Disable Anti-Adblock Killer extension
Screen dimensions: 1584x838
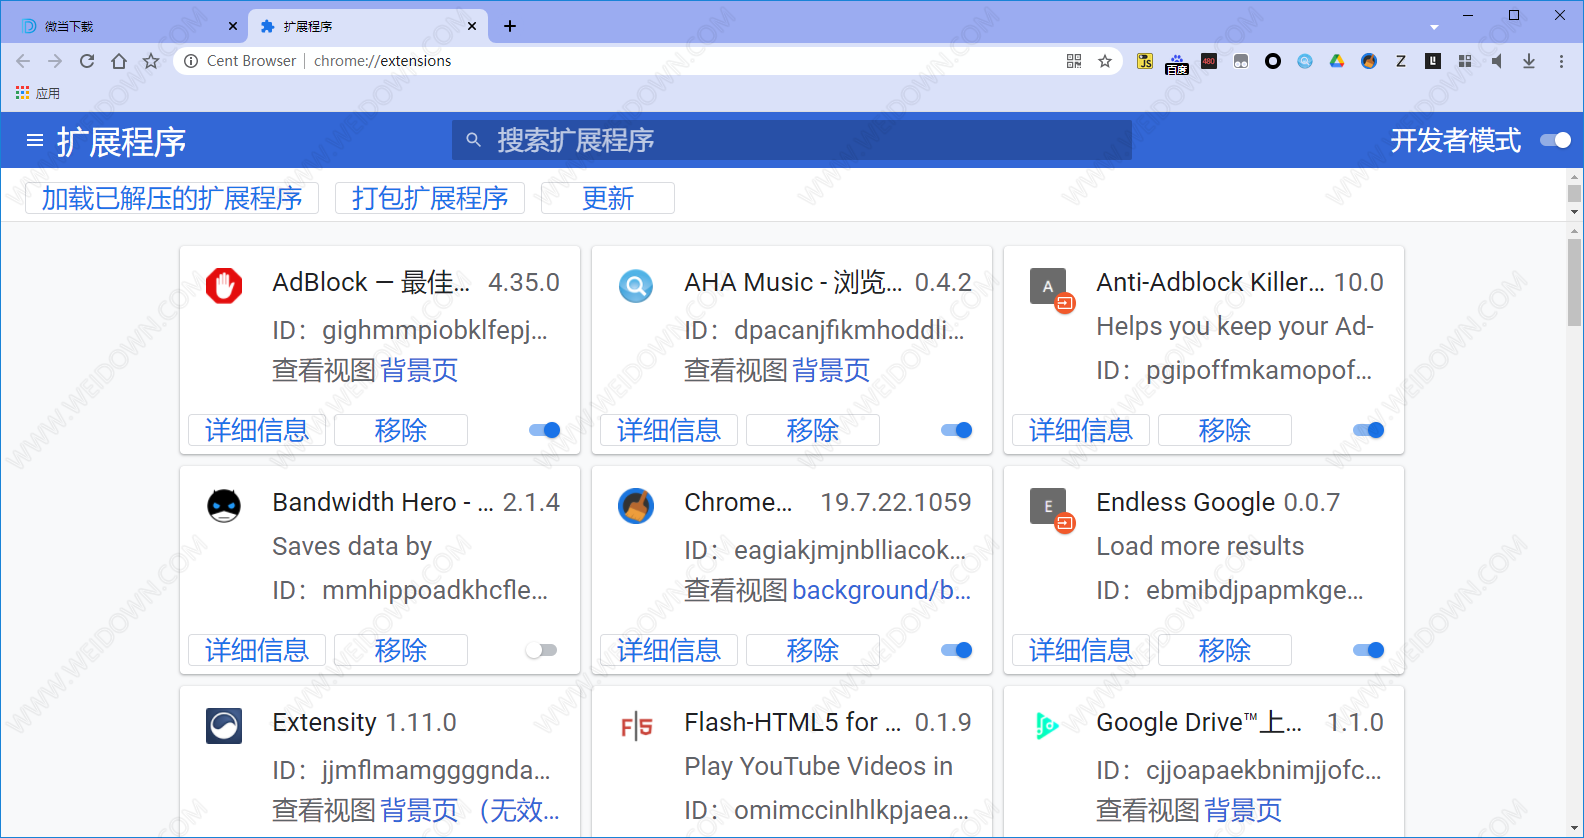(1369, 430)
